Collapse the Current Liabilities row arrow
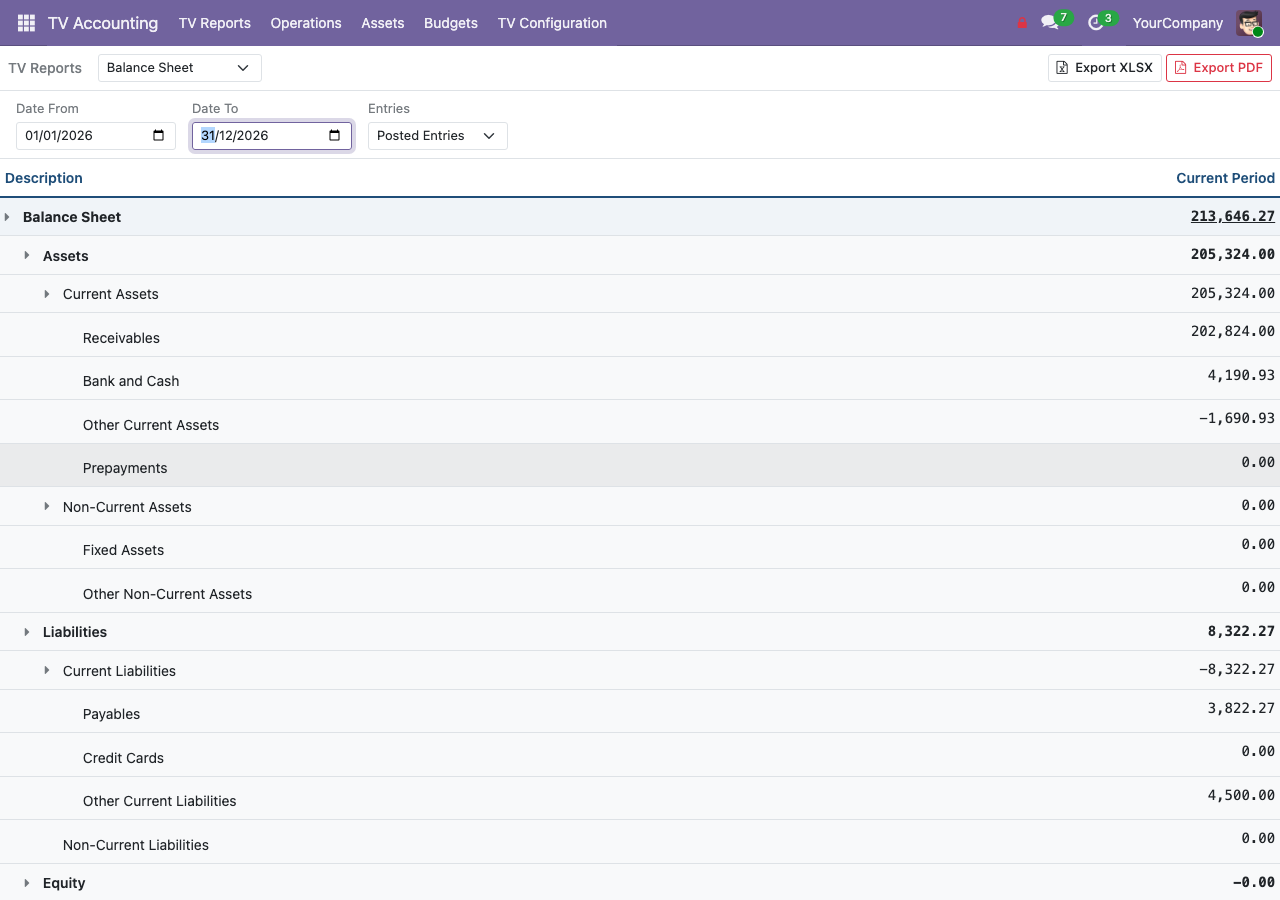Screen dimensions: 1280x900 click(x=47, y=670)
